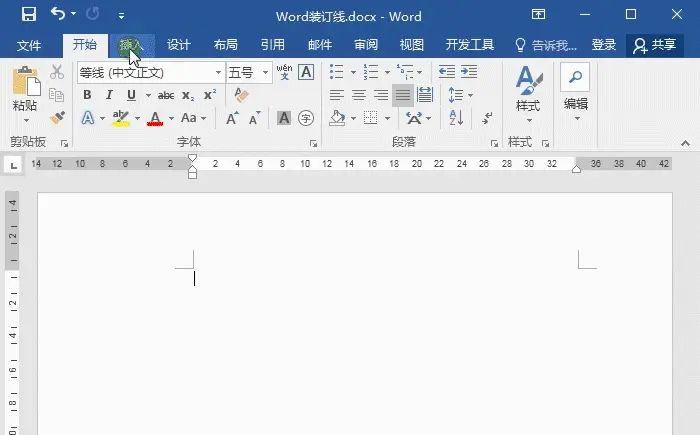Apply character border icon

click(x=306, y=72)
